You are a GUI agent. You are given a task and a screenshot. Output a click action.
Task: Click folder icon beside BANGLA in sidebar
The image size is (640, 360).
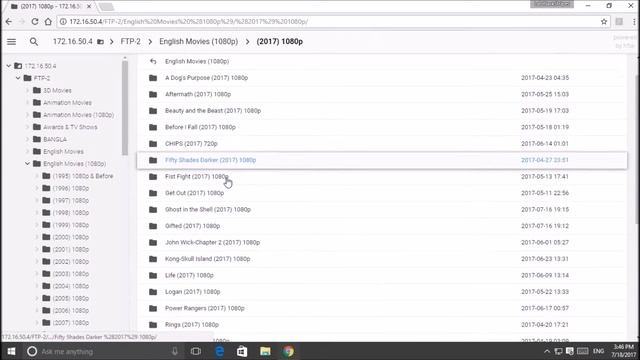(37, 139)
